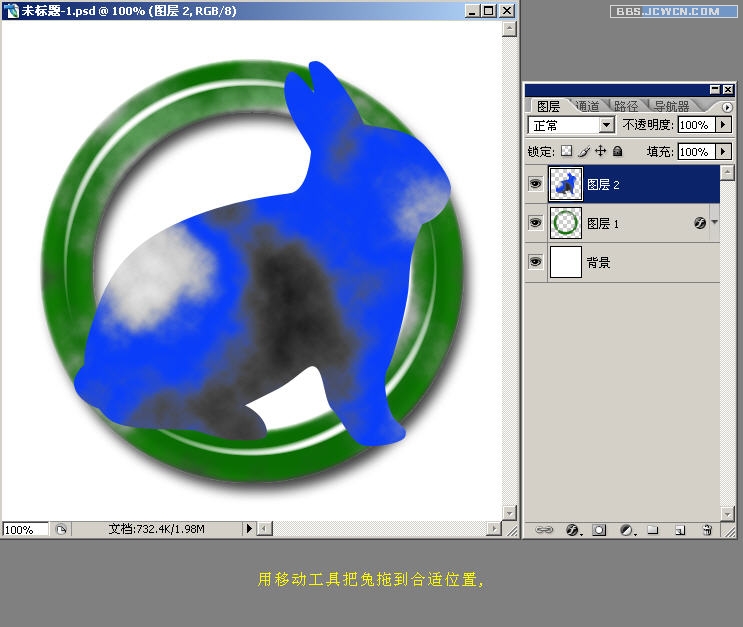Hide 图层 1 using eye icon
The height and width of the screenshot is (627, 743).
point(535,222)
